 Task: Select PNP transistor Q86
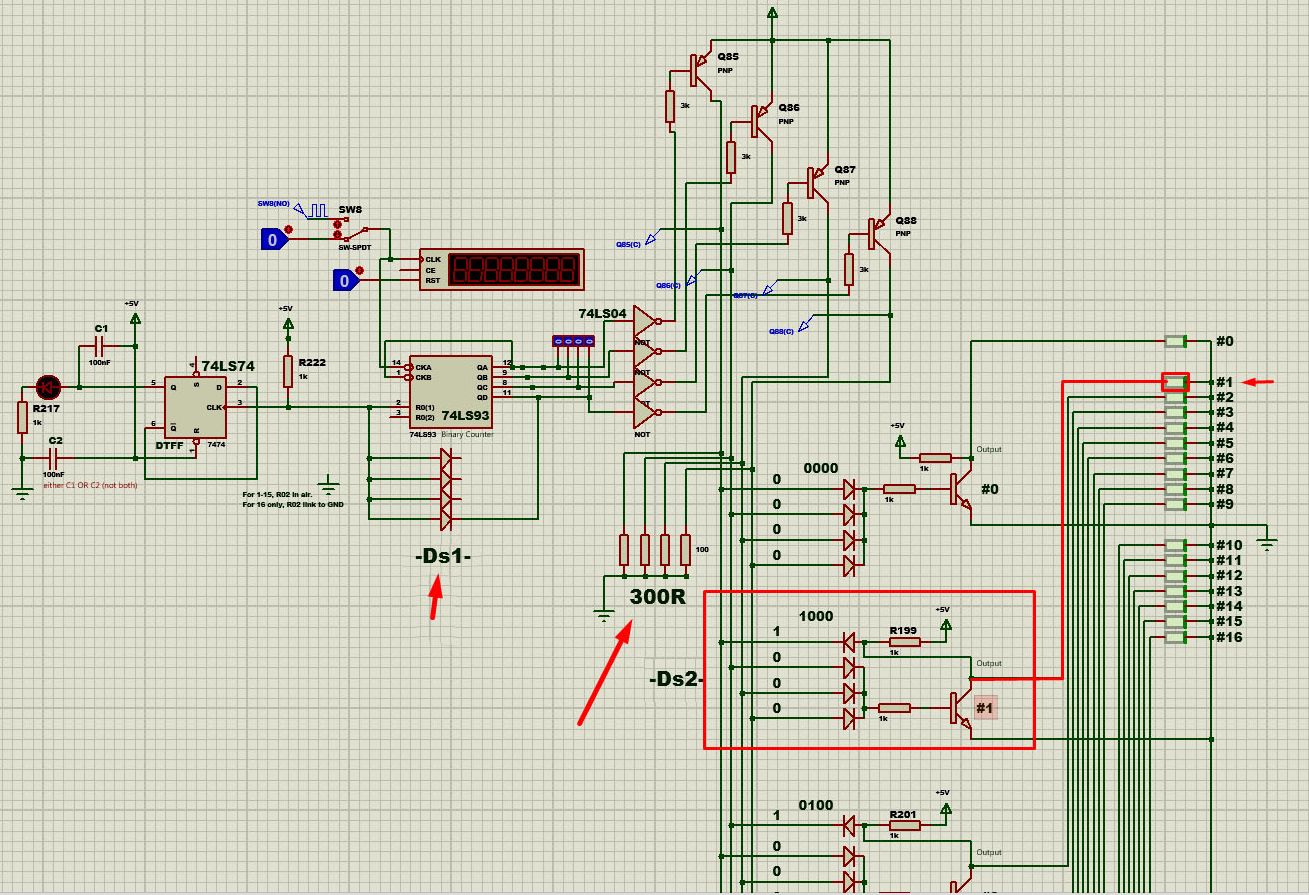(x=763, y=122)
